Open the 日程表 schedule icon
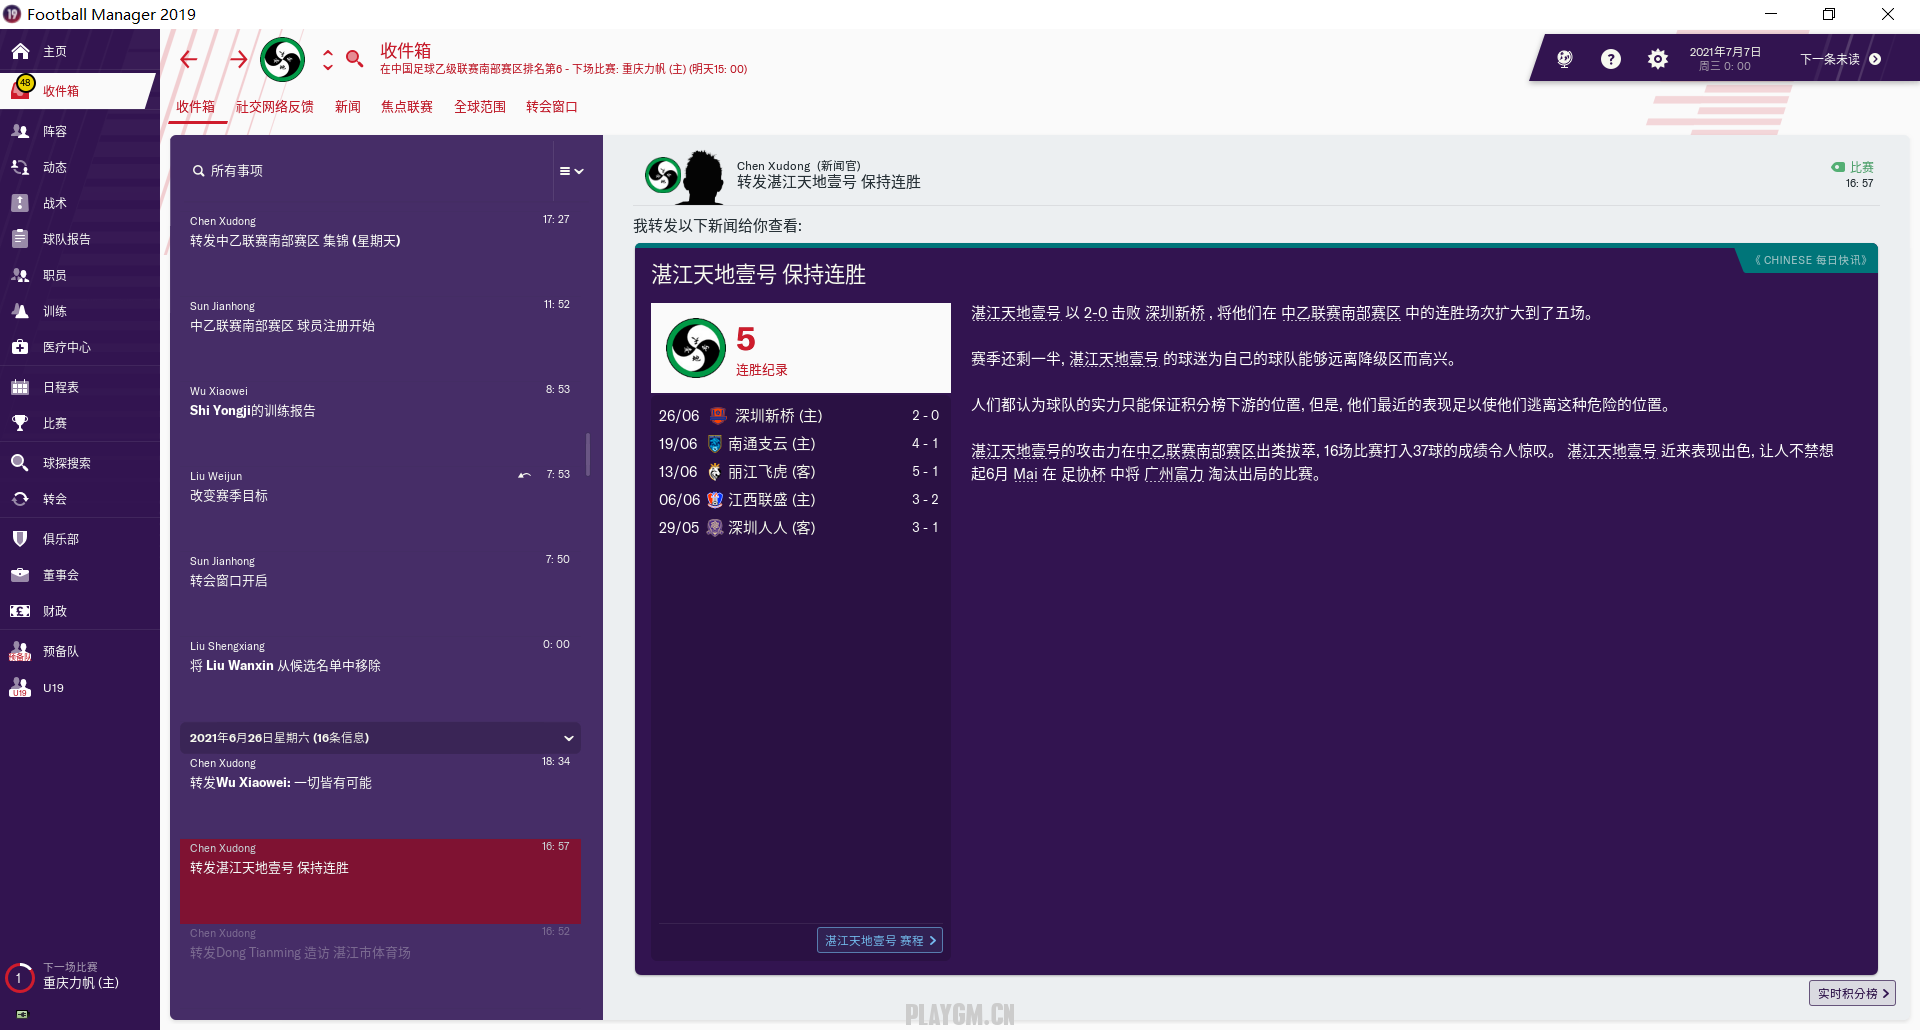 20,387
